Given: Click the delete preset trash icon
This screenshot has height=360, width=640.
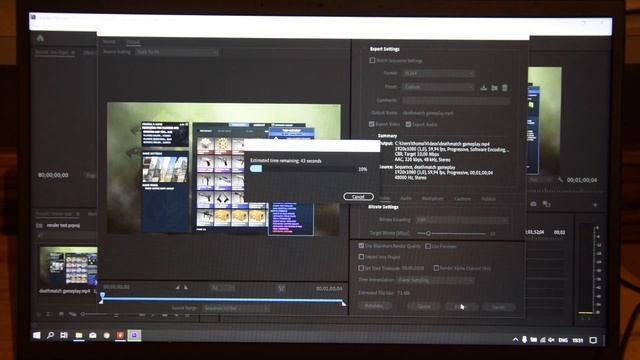Looking at the screenshot, I should coord(505,87).
